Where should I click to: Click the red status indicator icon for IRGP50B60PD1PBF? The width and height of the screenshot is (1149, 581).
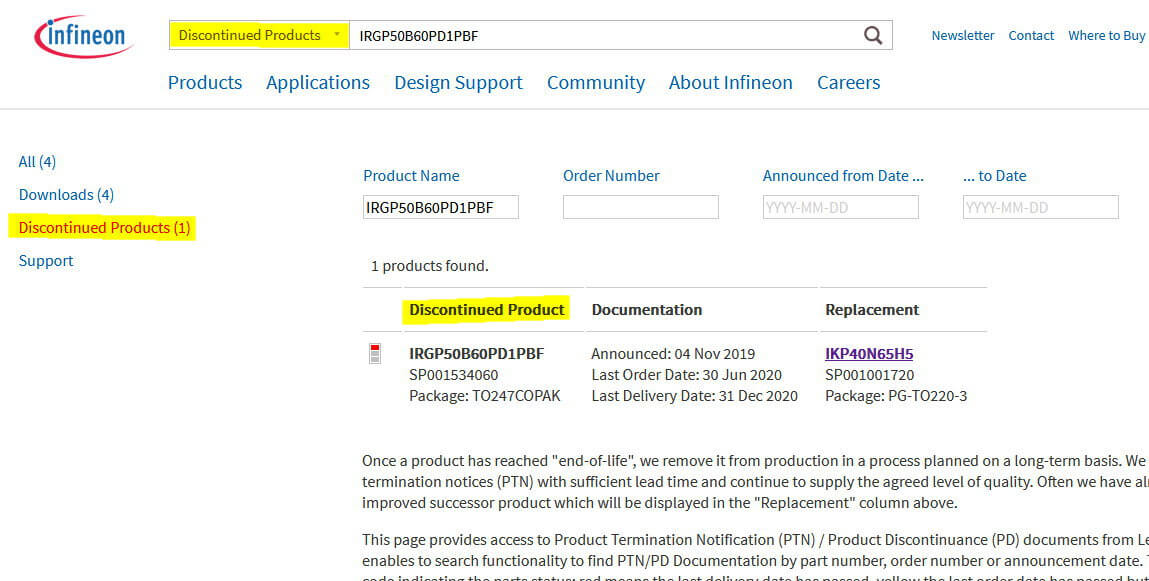[374, 354]
